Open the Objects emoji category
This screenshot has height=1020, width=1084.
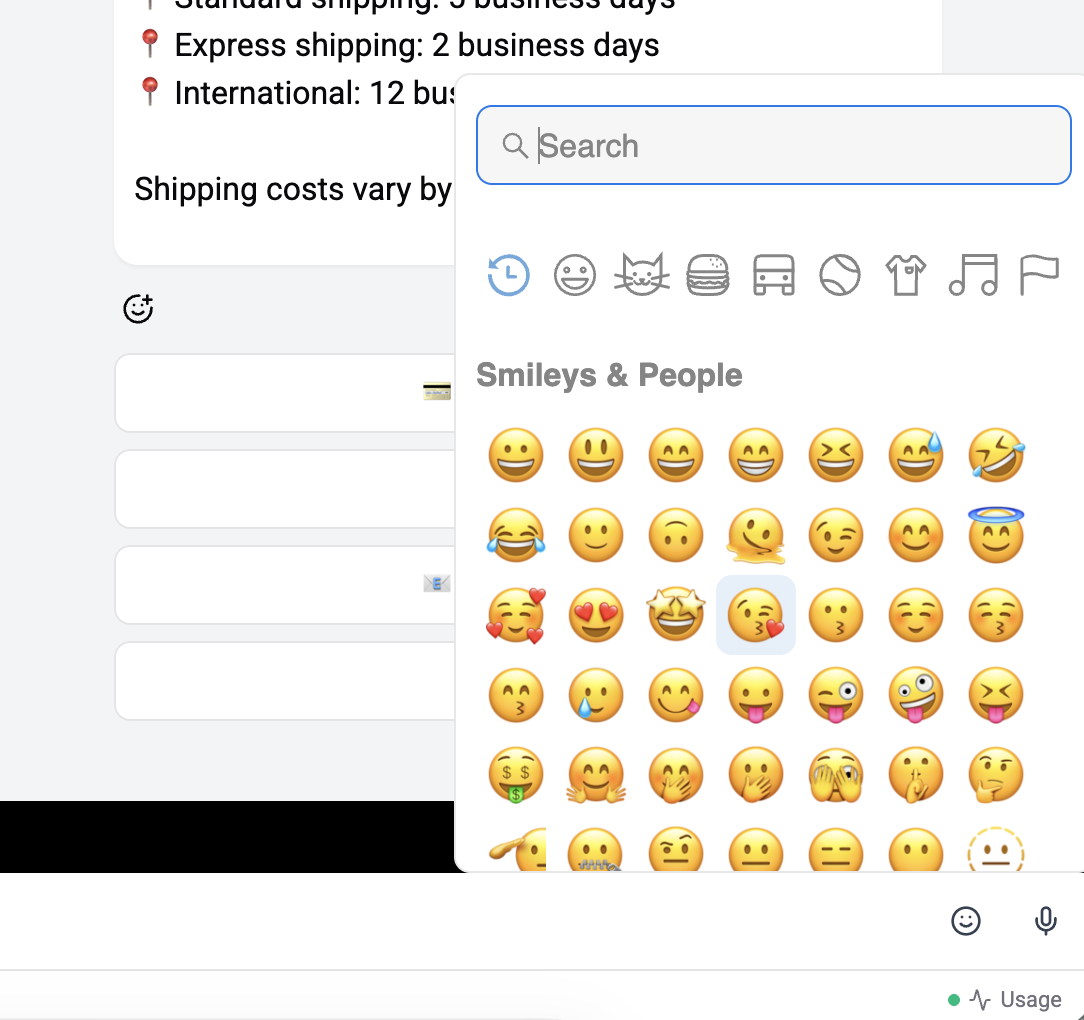pos(906,275)
